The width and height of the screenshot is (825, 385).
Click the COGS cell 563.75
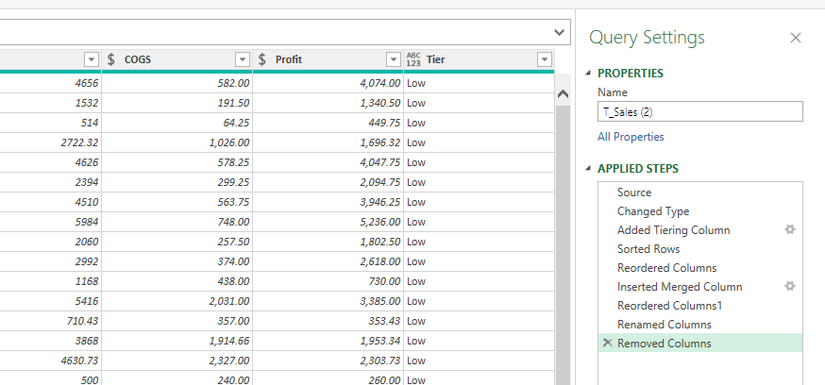177,202
